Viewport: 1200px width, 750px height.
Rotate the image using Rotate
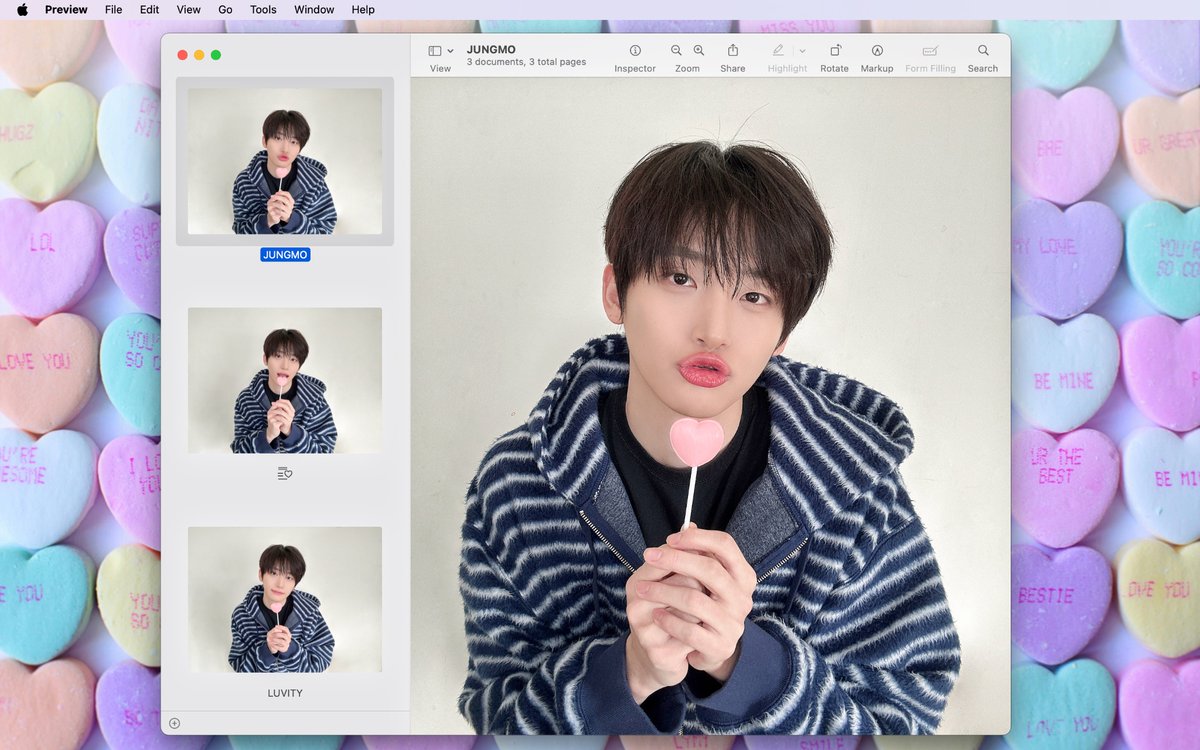[x=834, y=50]
